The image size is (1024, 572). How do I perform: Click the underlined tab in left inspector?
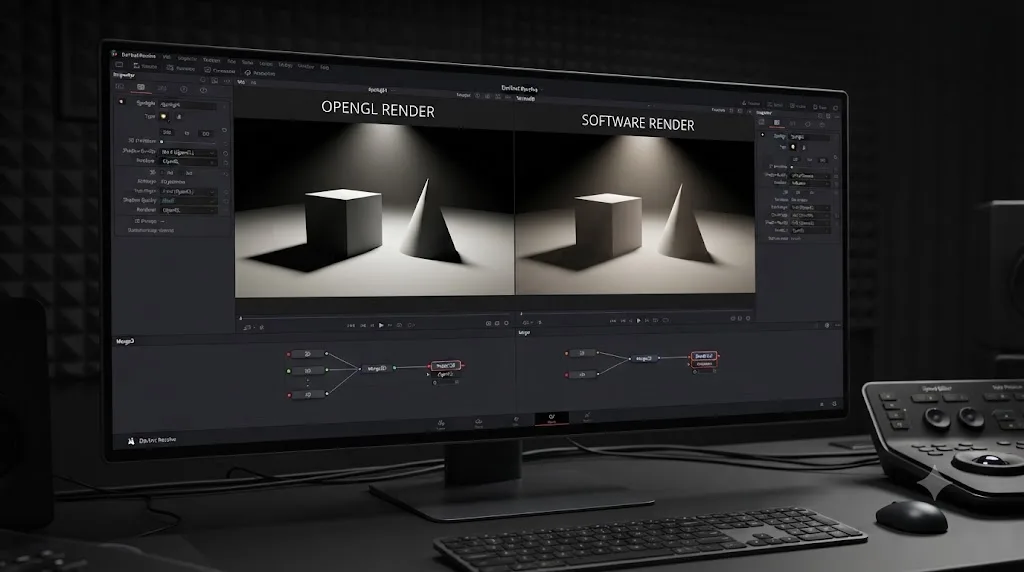141,87
